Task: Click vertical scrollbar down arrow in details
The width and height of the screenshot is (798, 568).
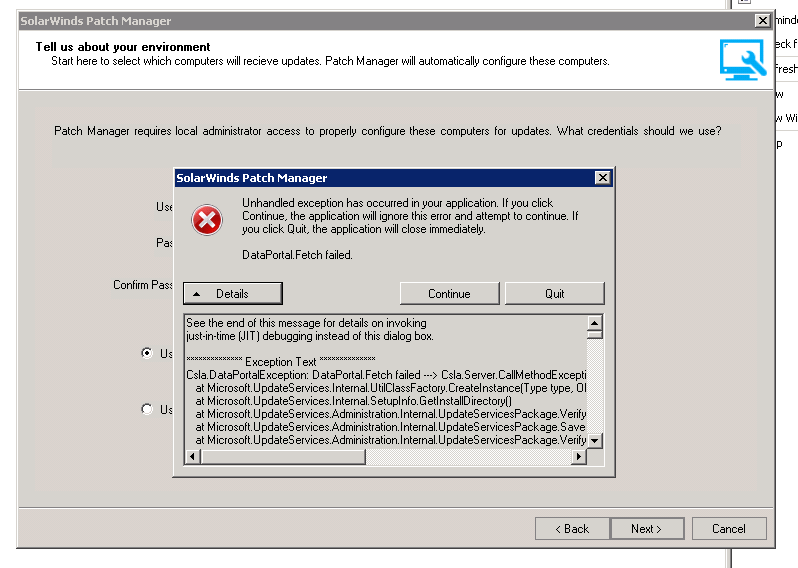Action: click(594, 441)
